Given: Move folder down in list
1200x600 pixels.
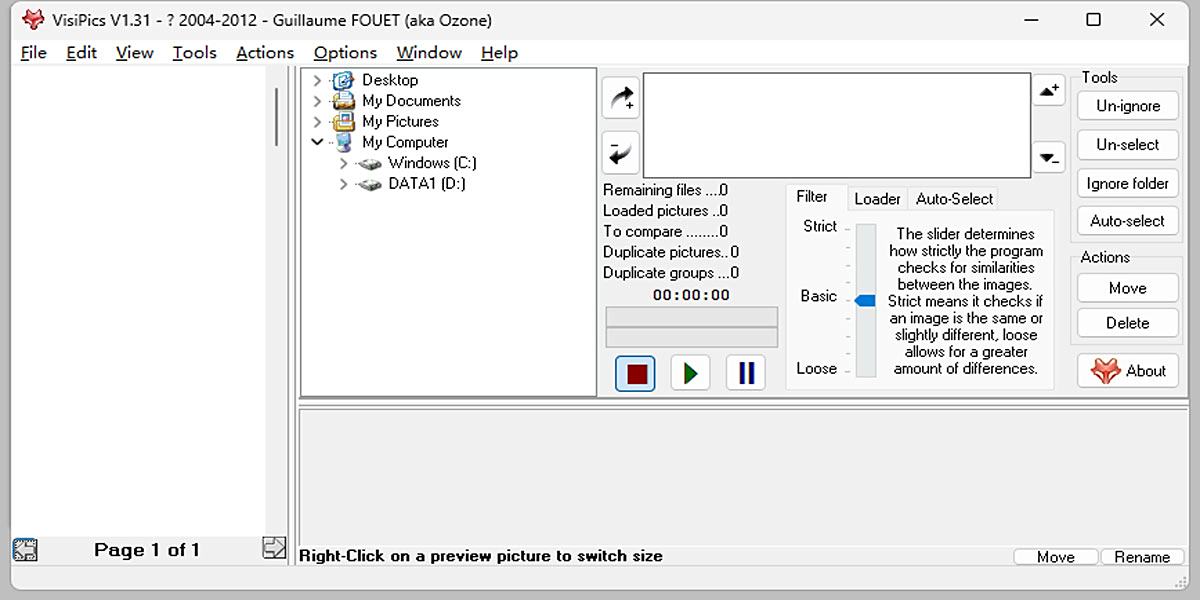Looking at the screenshot, I should (1048, 157).
